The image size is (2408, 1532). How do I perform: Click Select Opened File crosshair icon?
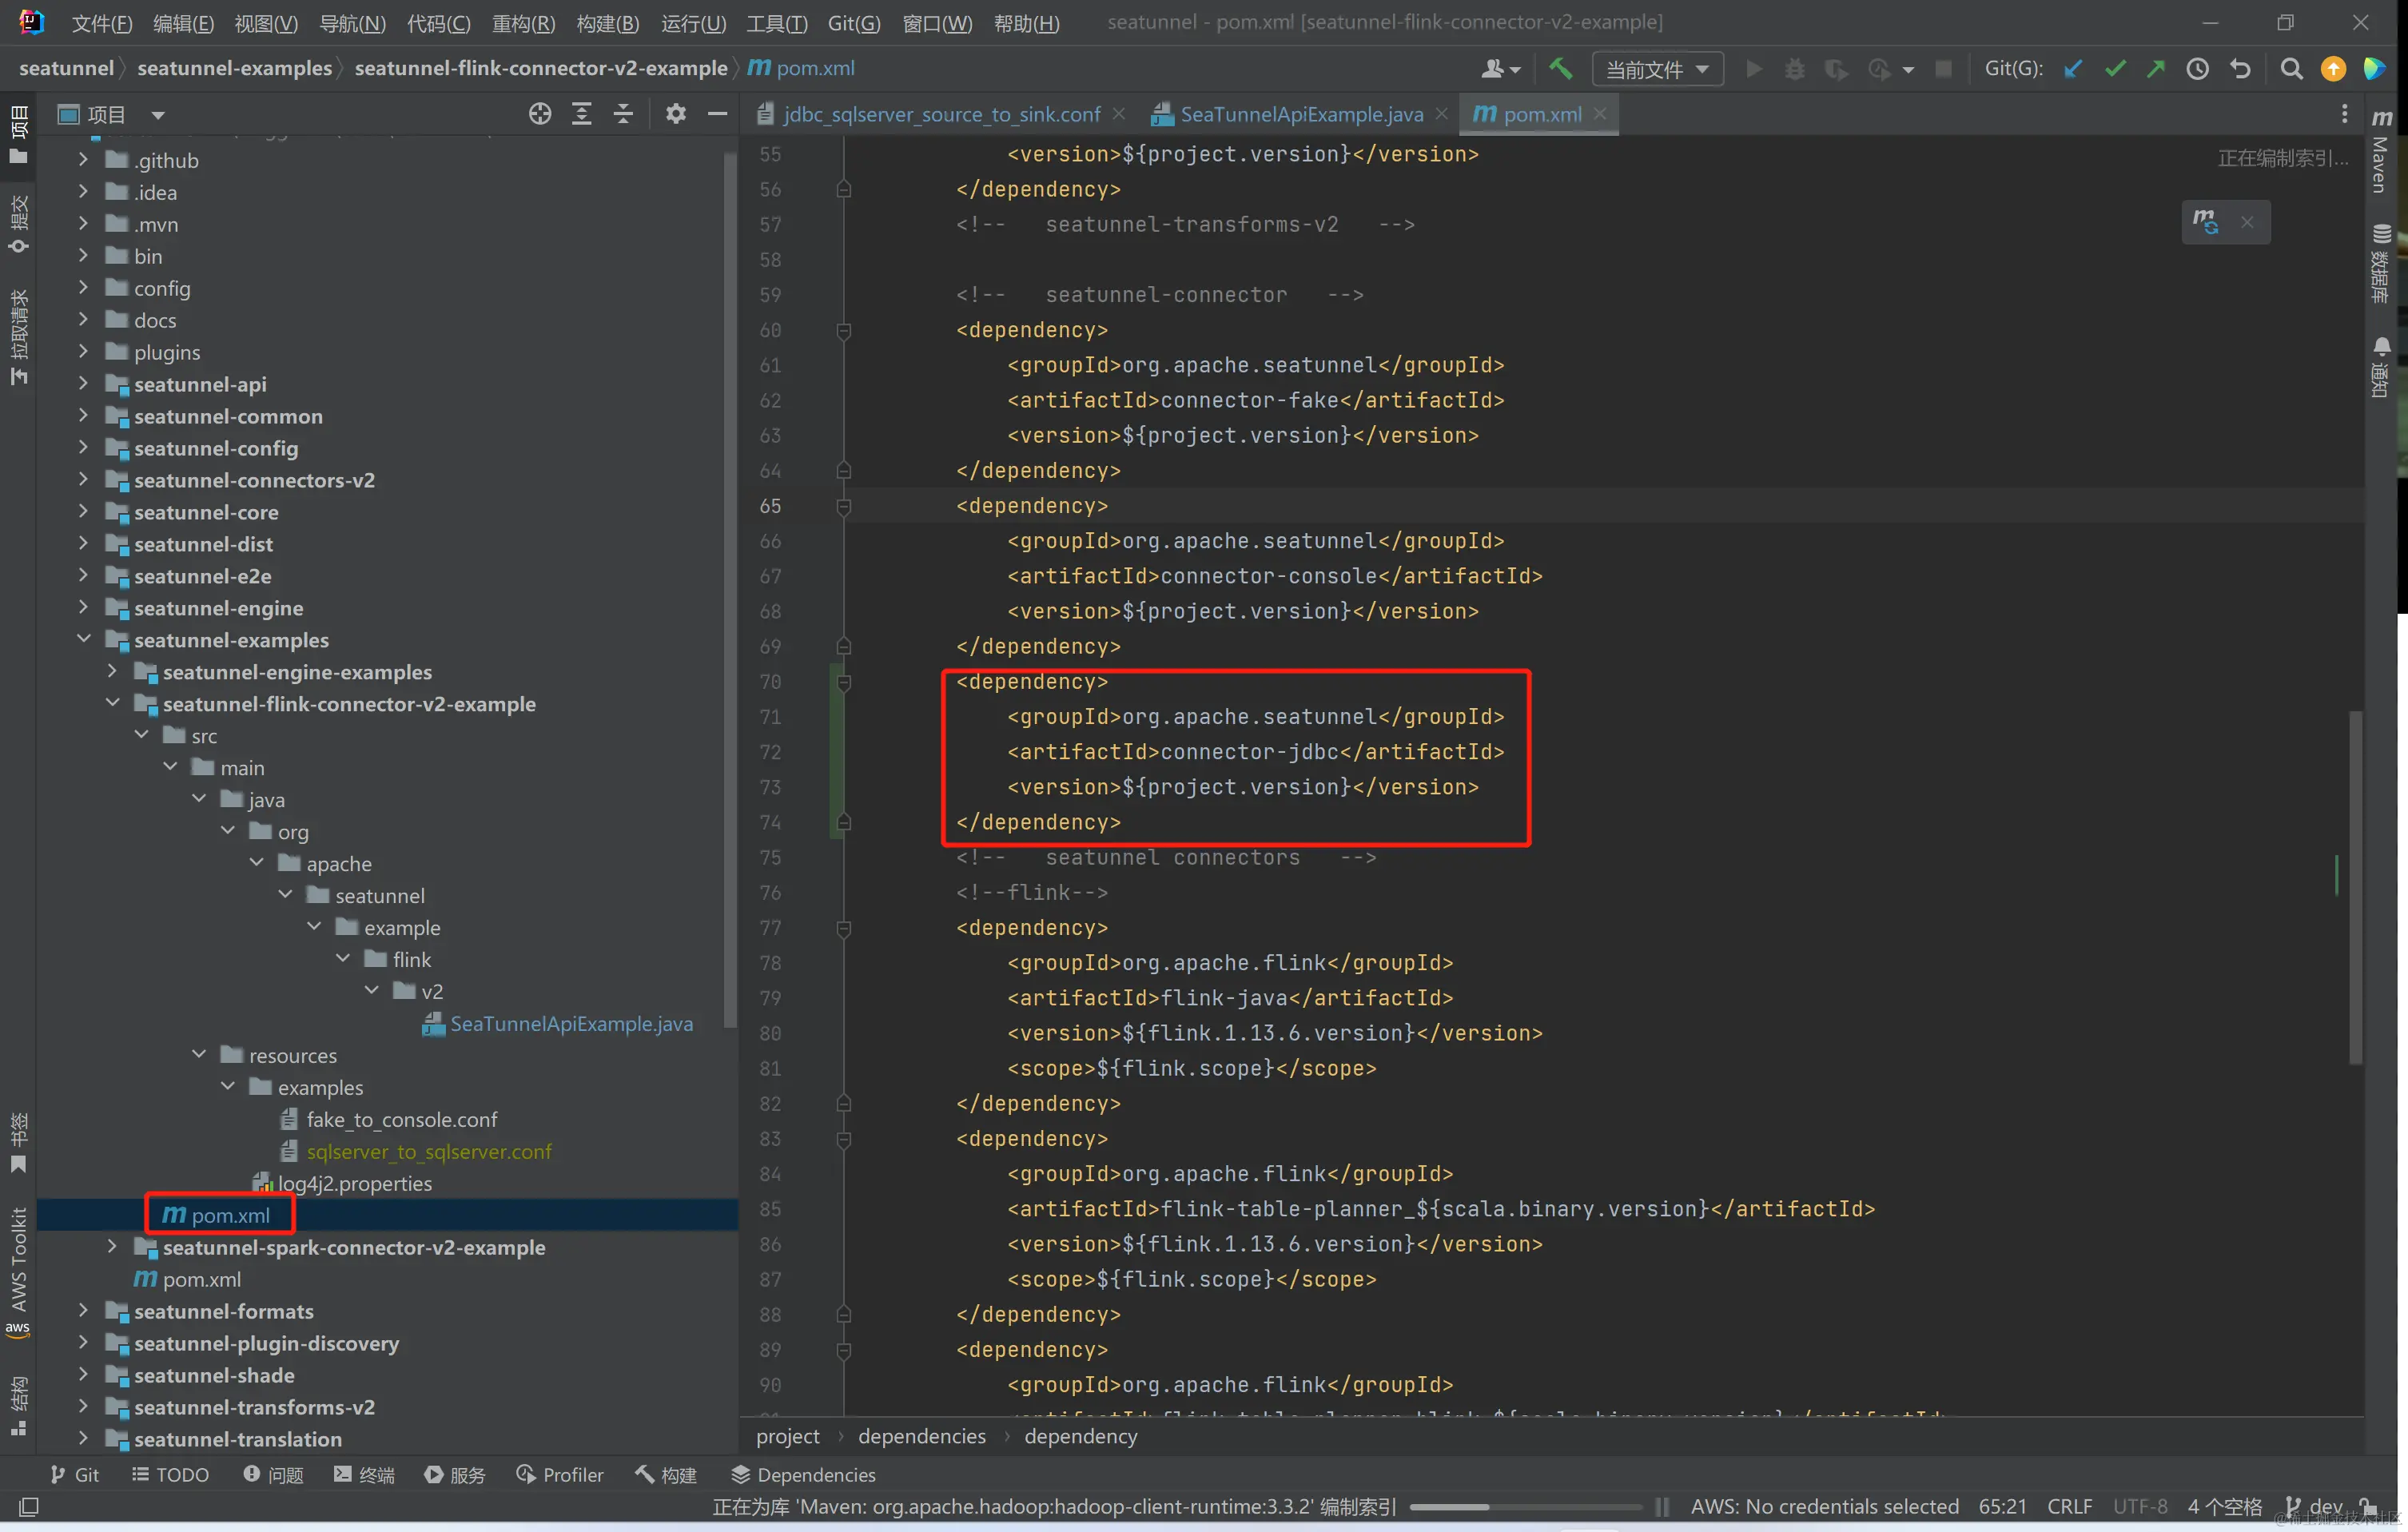[540, 114]
